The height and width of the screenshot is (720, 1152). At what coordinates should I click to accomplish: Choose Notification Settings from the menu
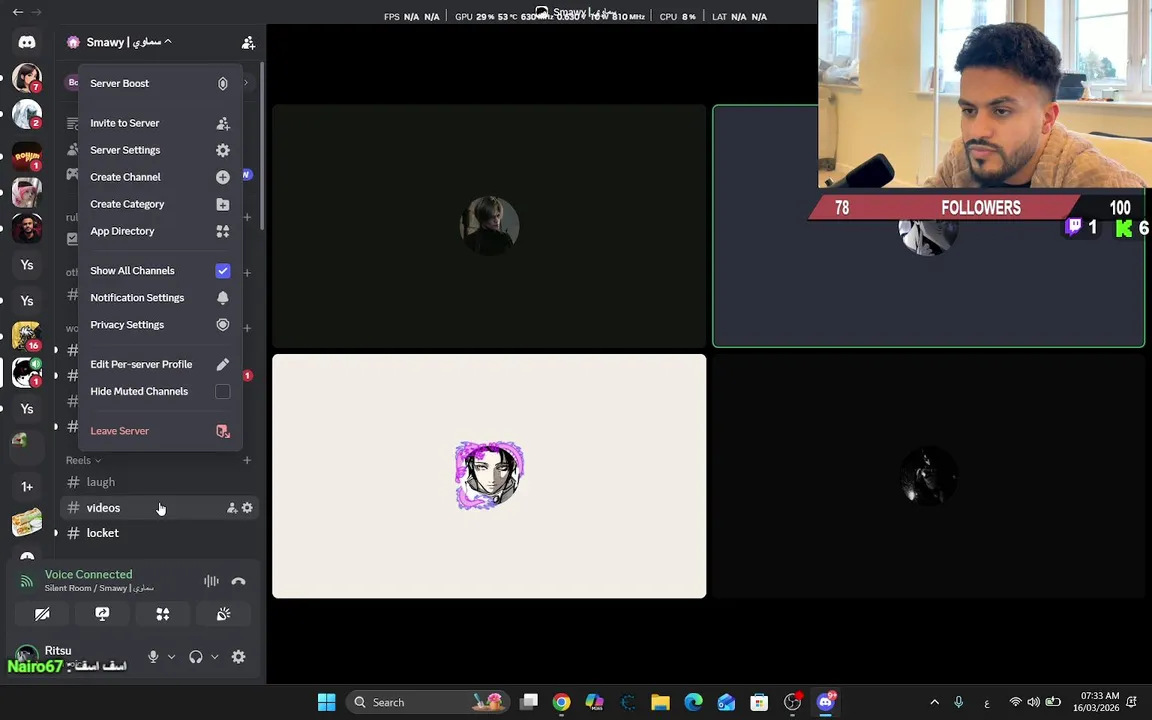[x=160, y=298]
